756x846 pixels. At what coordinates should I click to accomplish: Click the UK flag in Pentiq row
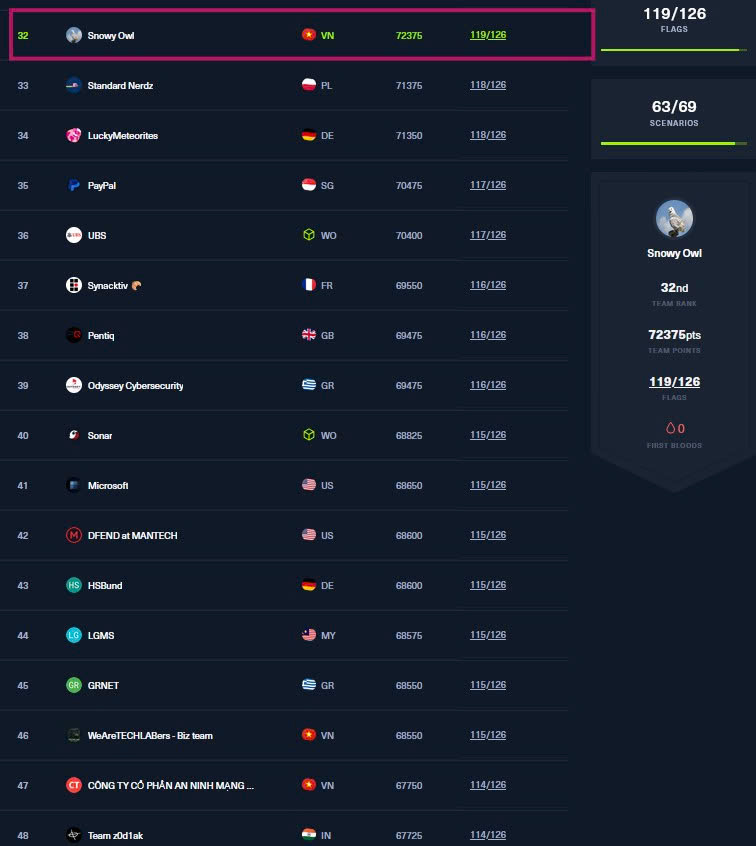coord(309,335)
